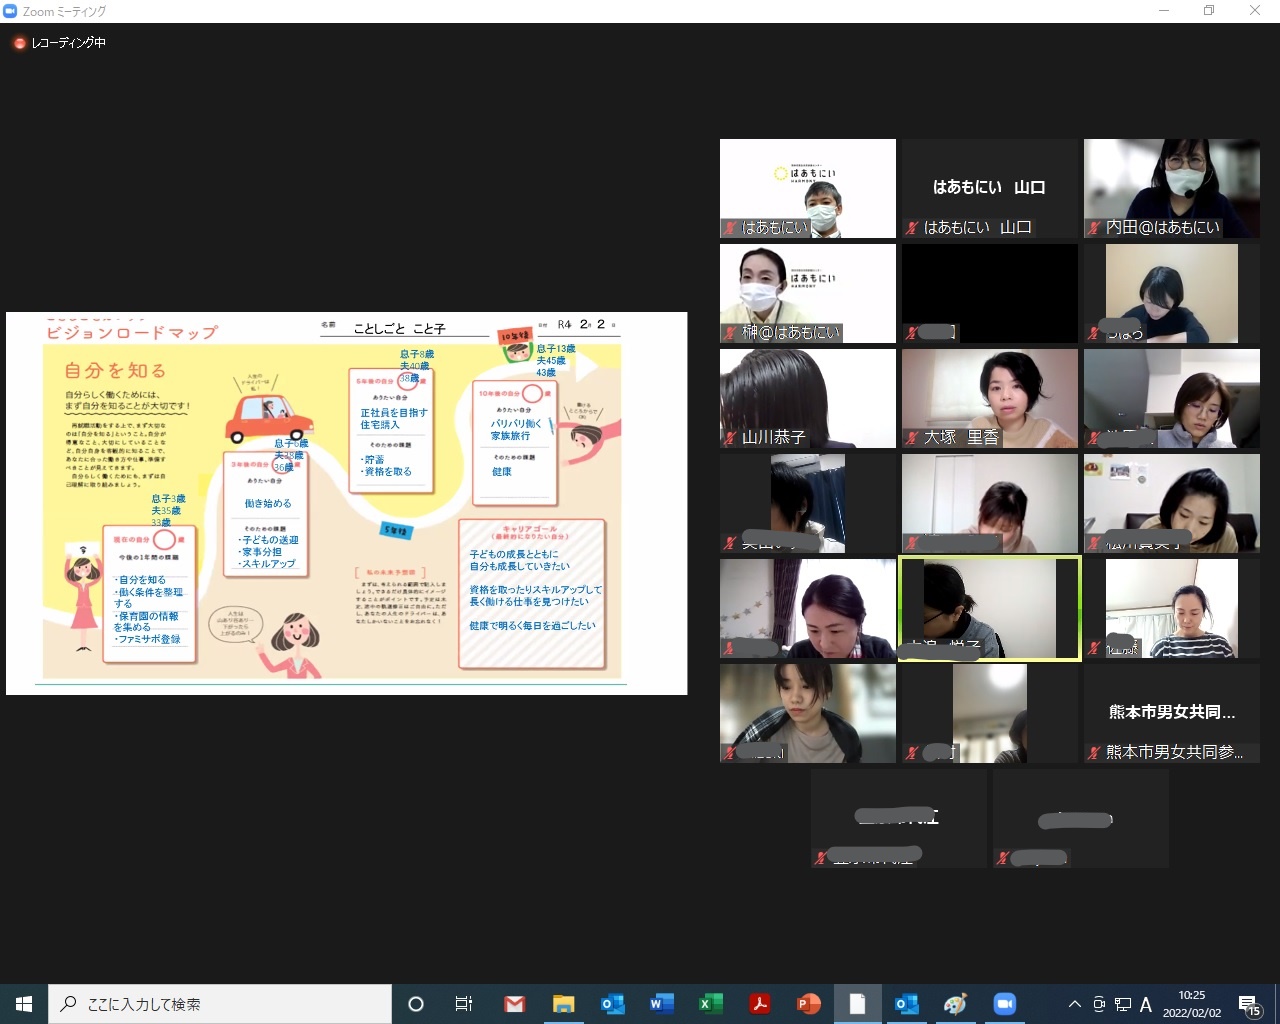Open Word from the taskbar
The image size is (1280, 1024).
tap(661, 1004)
